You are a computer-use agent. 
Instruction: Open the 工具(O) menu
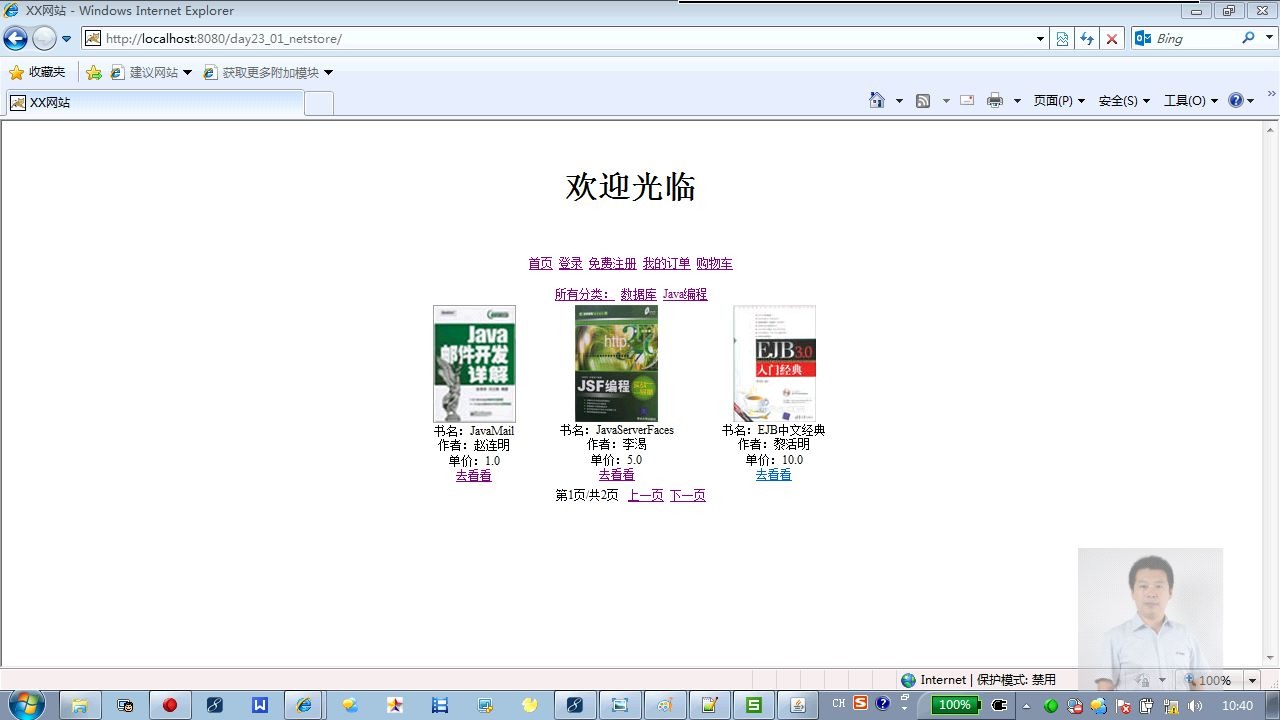click(1191, 101)
